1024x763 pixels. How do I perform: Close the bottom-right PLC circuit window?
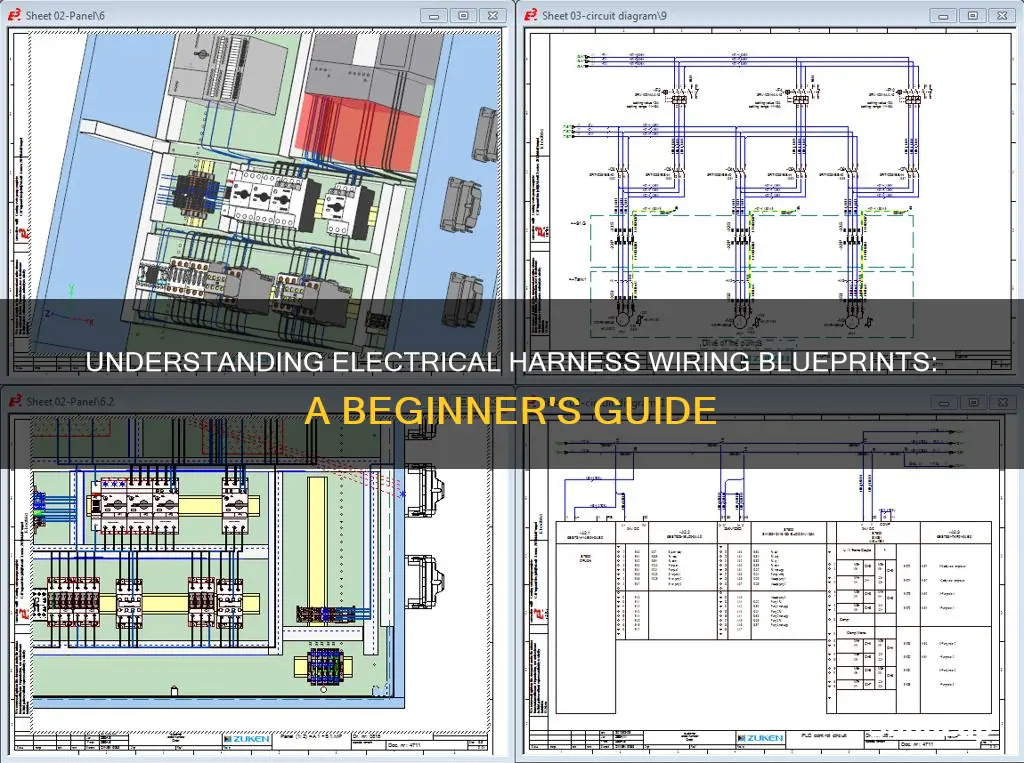(1002, 402)
